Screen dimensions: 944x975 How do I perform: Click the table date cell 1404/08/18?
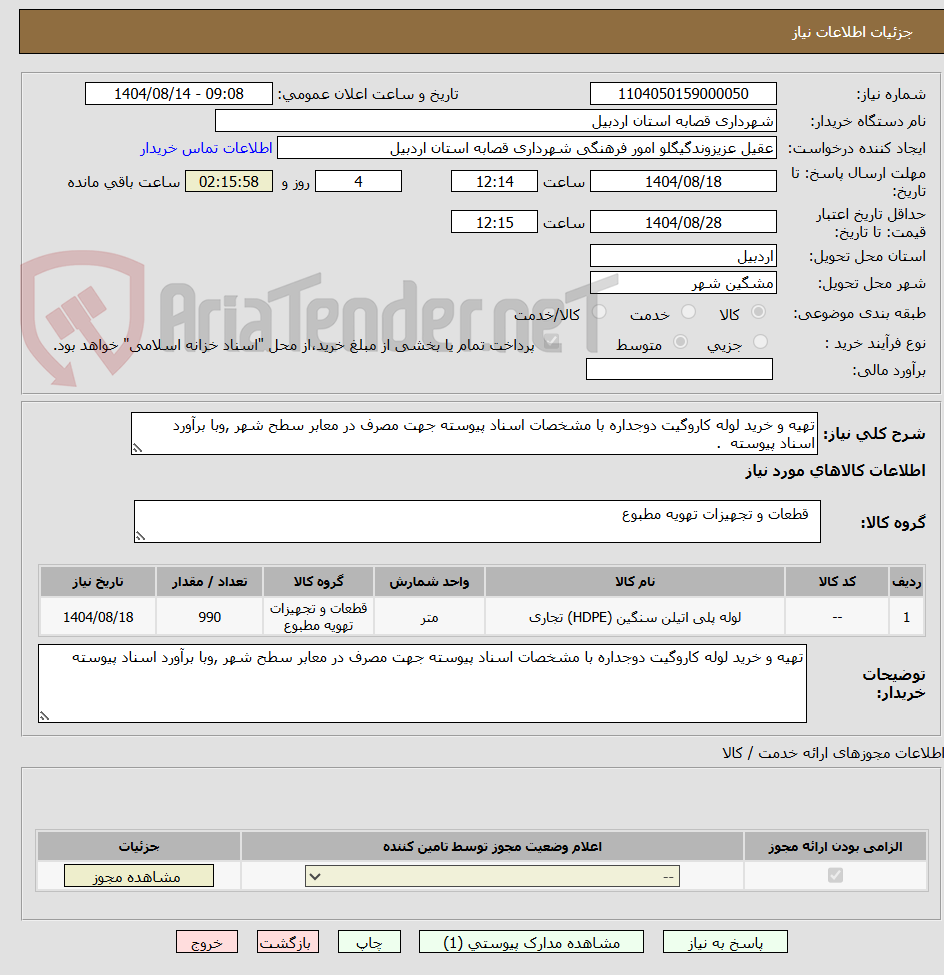pos(98,617)
